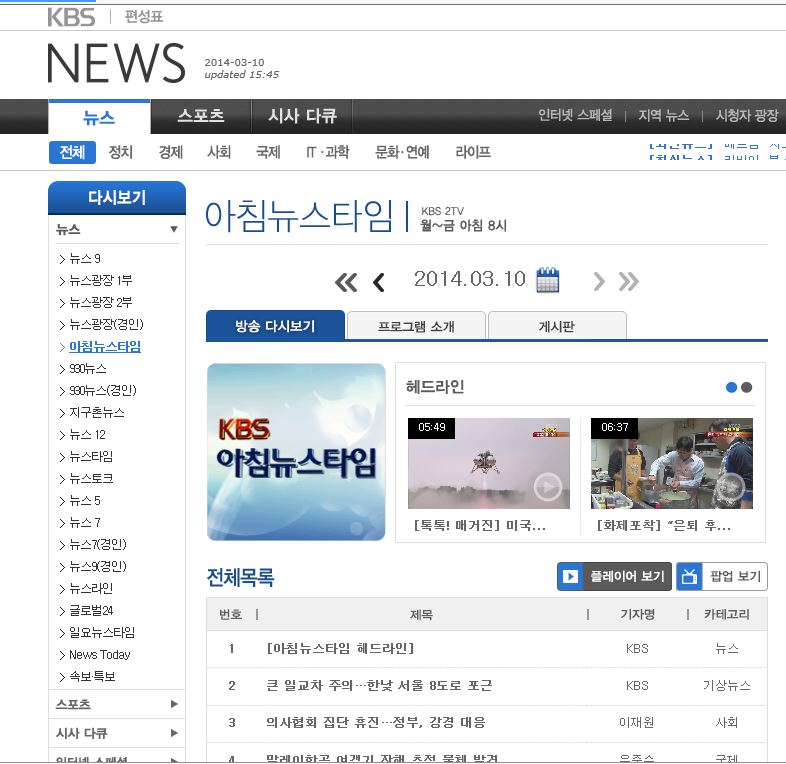
Task: Switch to the 프로그램 소개 tab
Action: pyautogui.click(x=416, y=326)
